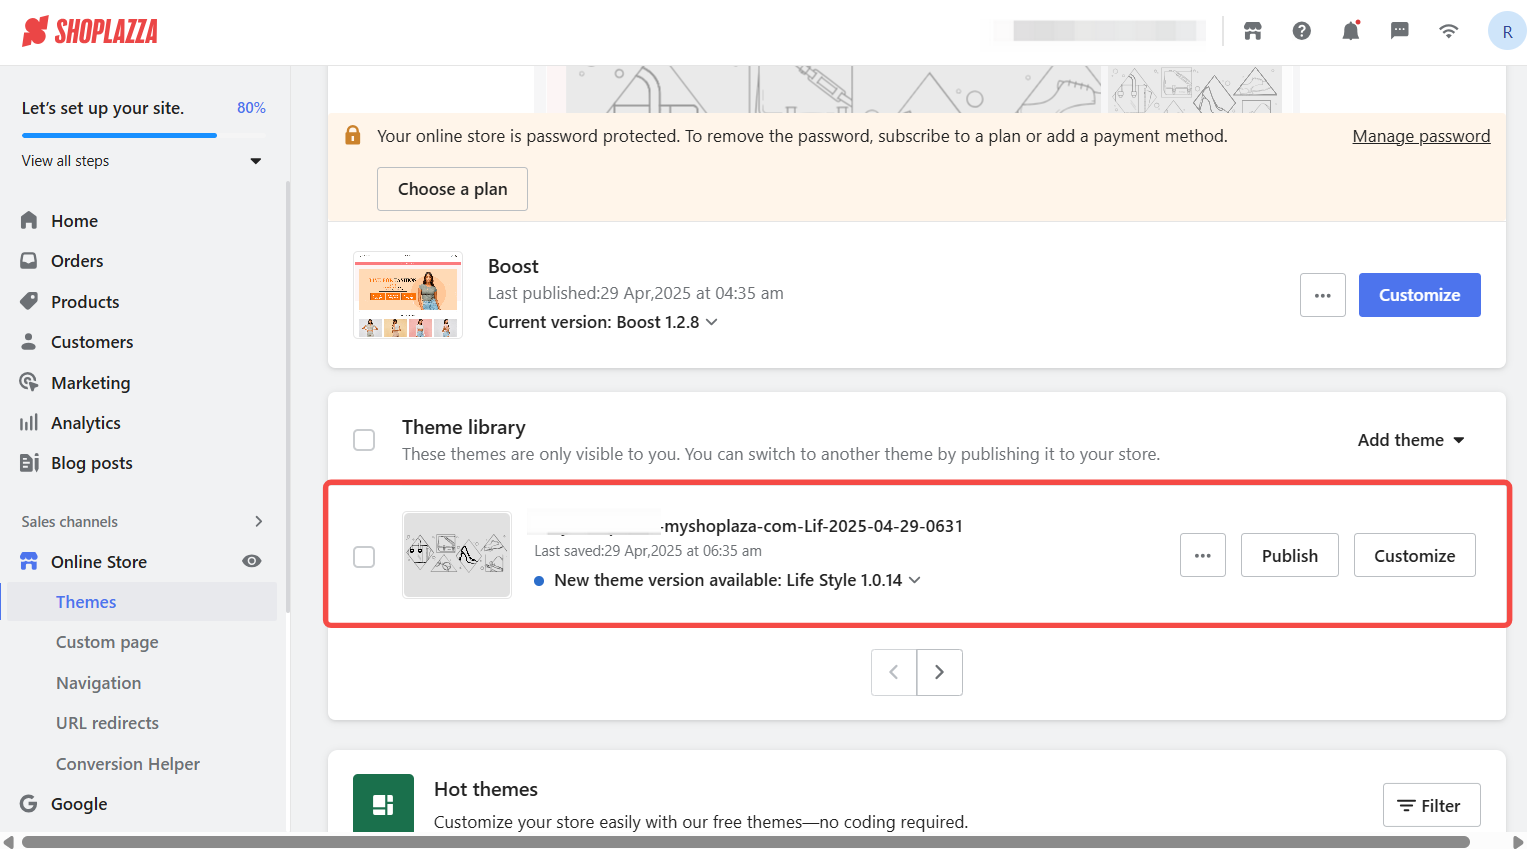This screenshot has height=849, width=1527.
Task: Expand the new theme version dropdown
Action: (915, 580)
